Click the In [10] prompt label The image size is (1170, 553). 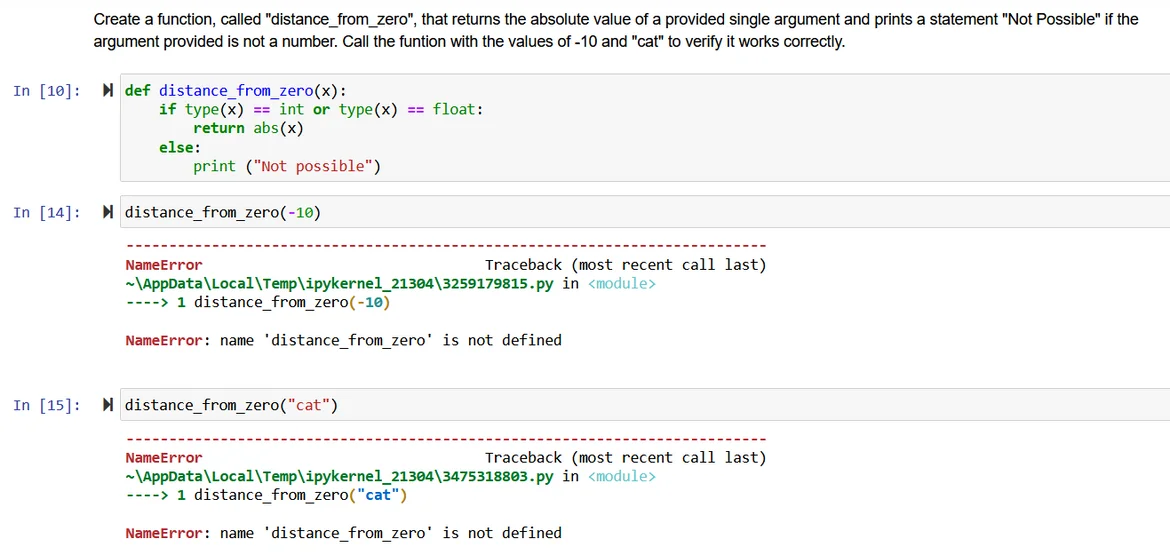pos(46,91)
